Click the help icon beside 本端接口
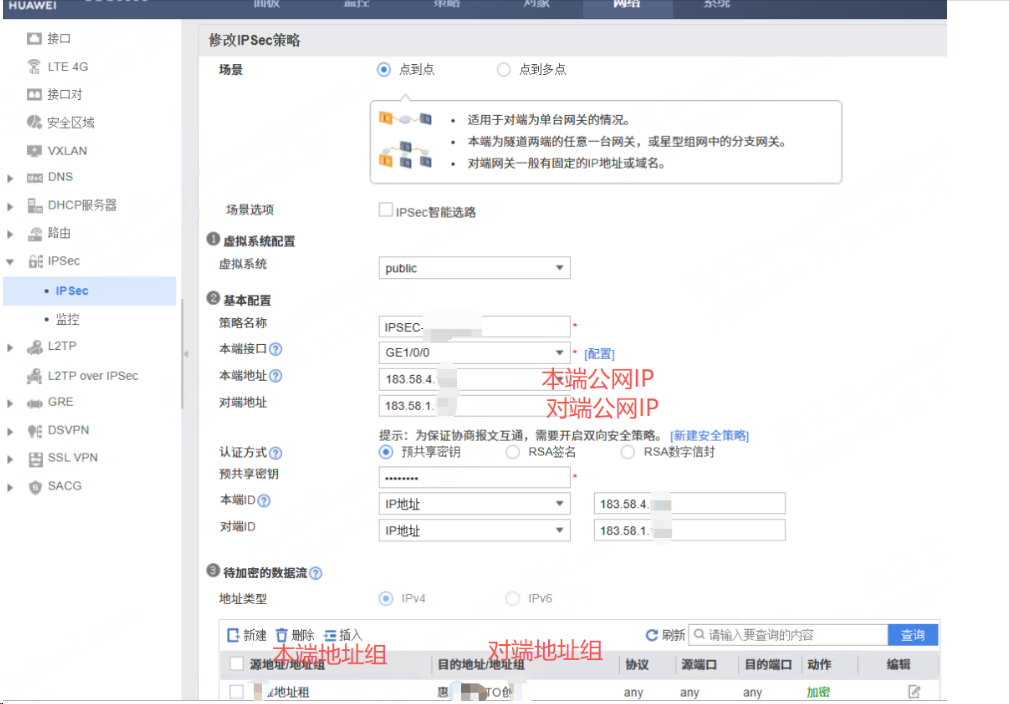 [x=276, y=350]
